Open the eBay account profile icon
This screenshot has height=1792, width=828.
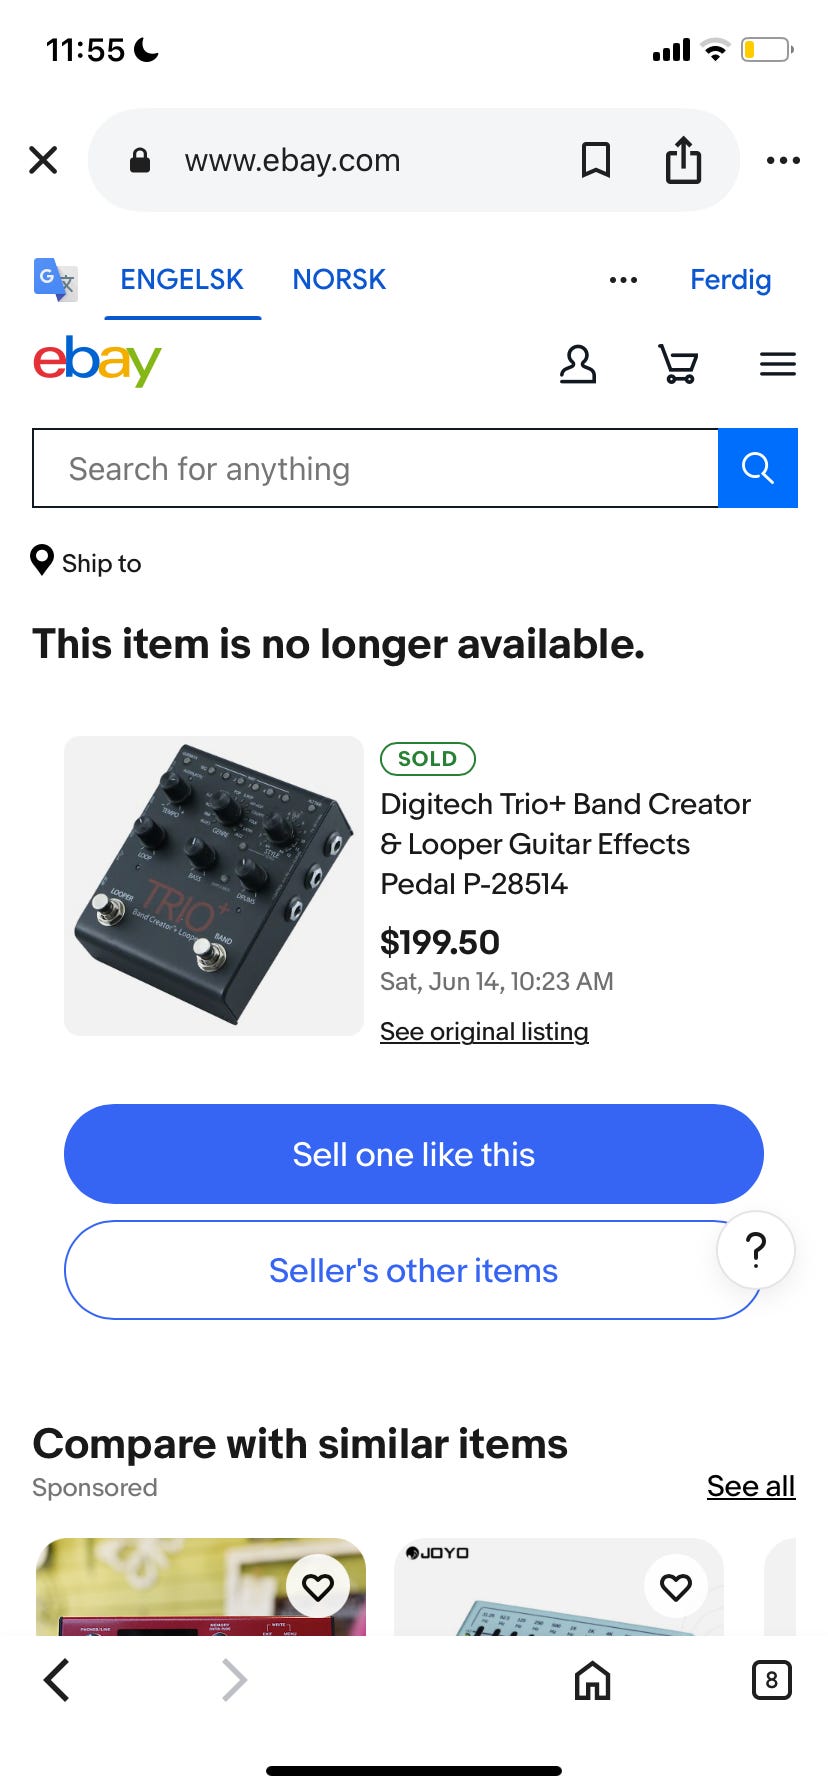pyautogui.click(x=578, y=364)
